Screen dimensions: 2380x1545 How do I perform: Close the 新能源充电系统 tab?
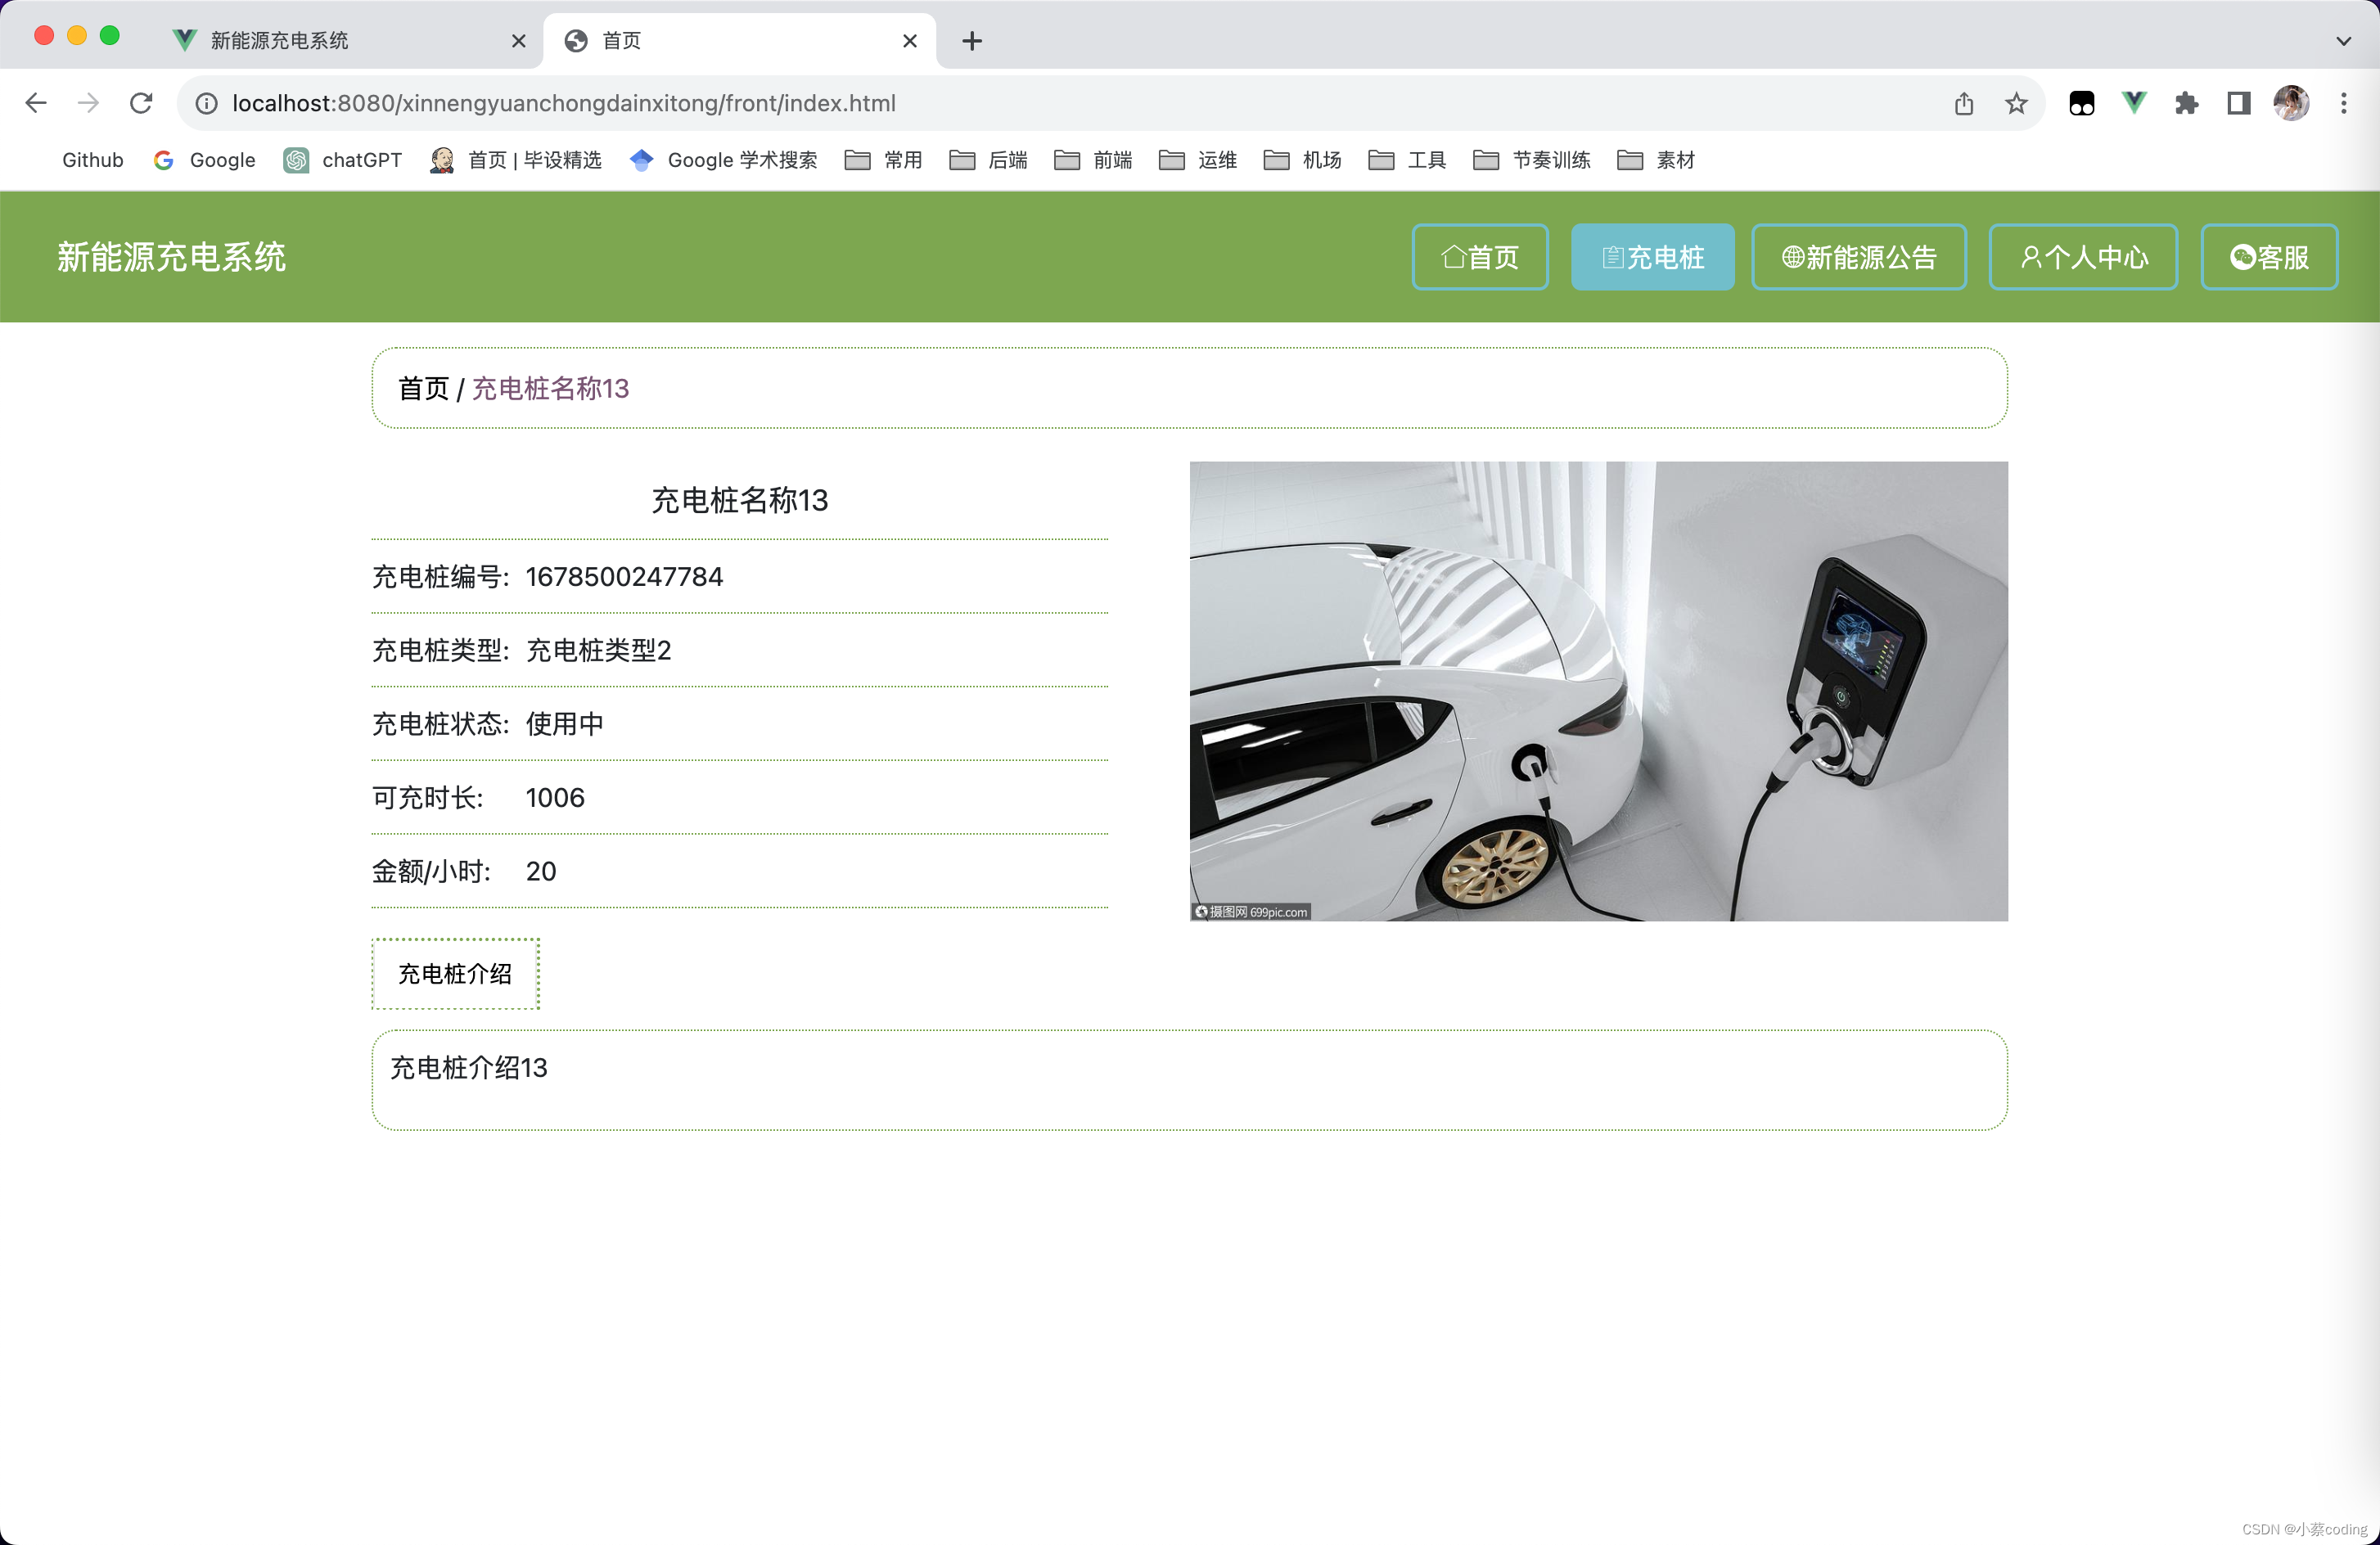click(x=518, y=41)
